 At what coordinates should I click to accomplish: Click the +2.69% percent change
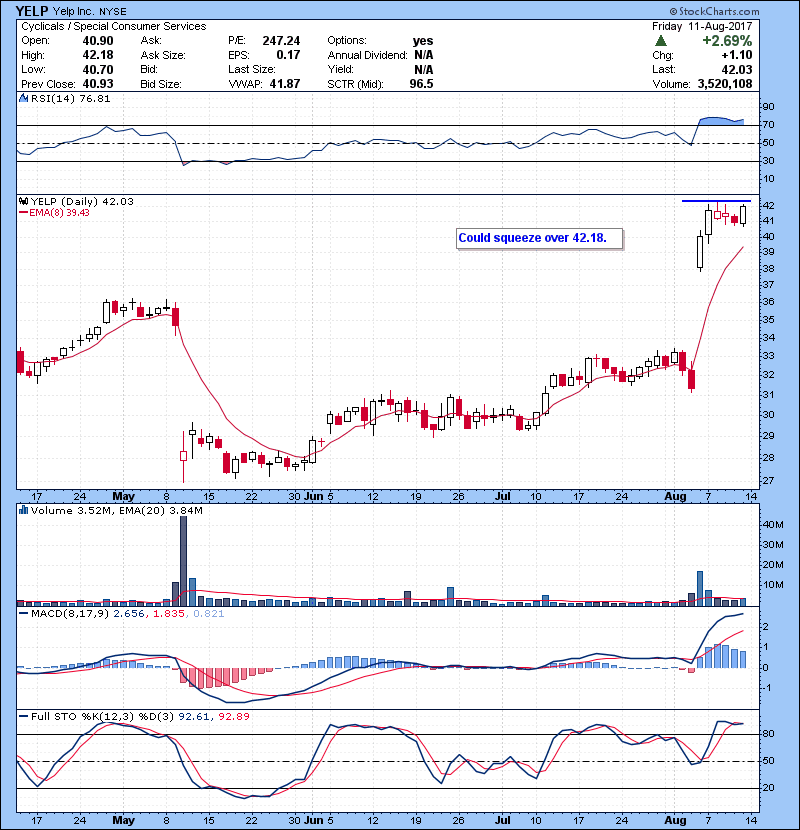(x=727, y=41)
